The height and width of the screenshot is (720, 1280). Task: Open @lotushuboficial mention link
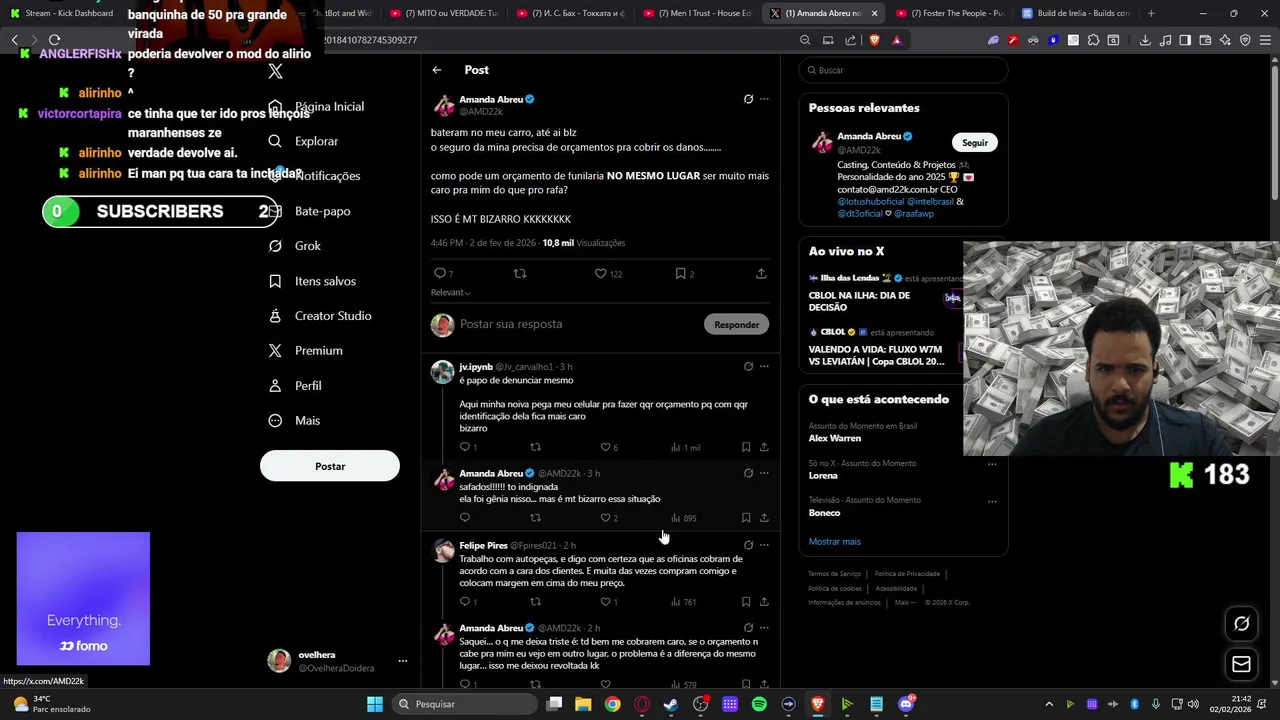point(870,201)
